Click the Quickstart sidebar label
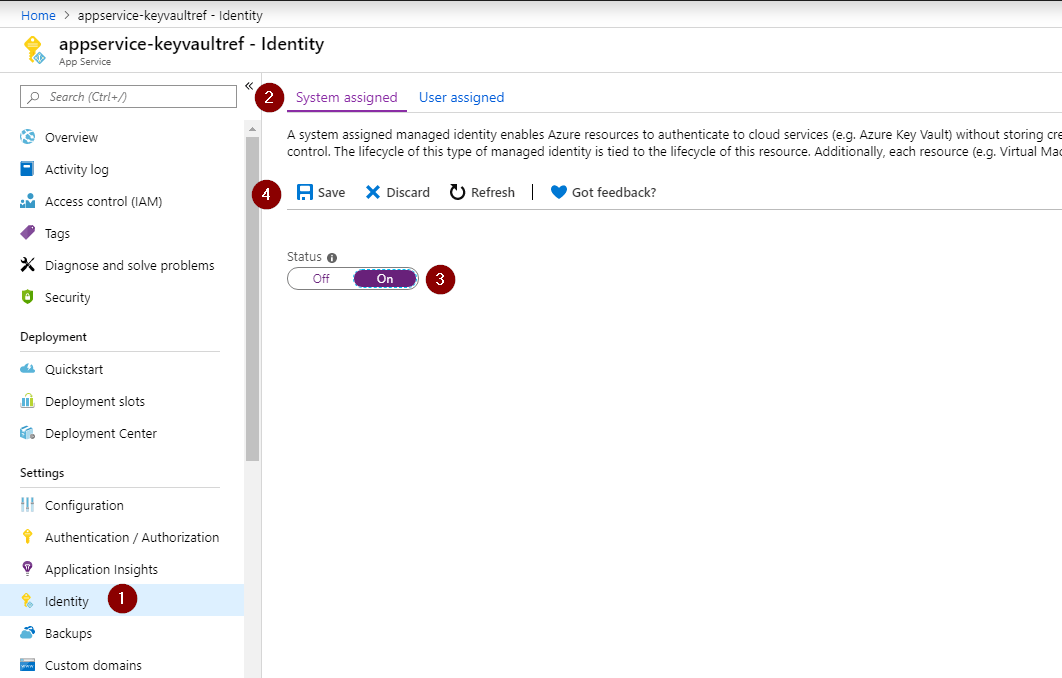The width and height of the screenshot is (1062, 678). click(x=74, y=369)
